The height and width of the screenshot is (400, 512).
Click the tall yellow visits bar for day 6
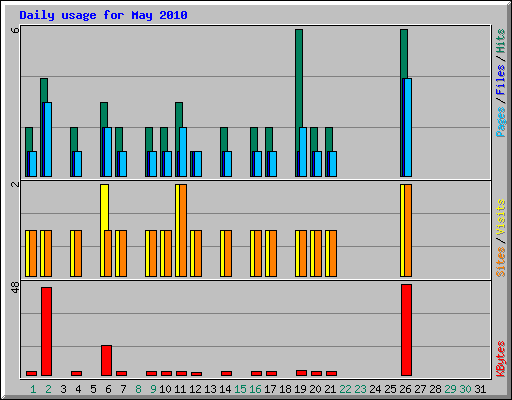tap(104, 207)
